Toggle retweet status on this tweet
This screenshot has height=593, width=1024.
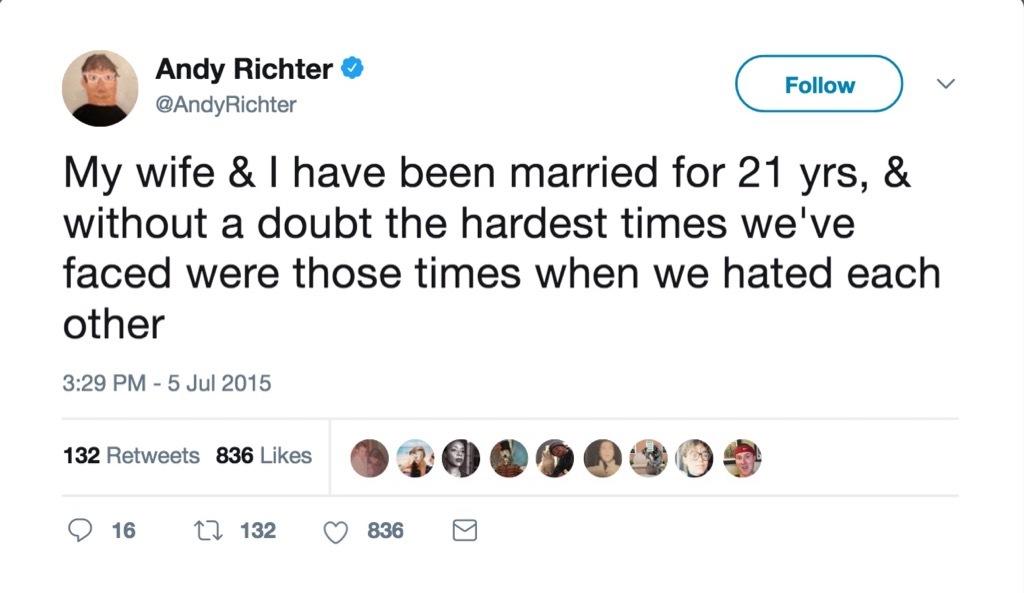207,531
